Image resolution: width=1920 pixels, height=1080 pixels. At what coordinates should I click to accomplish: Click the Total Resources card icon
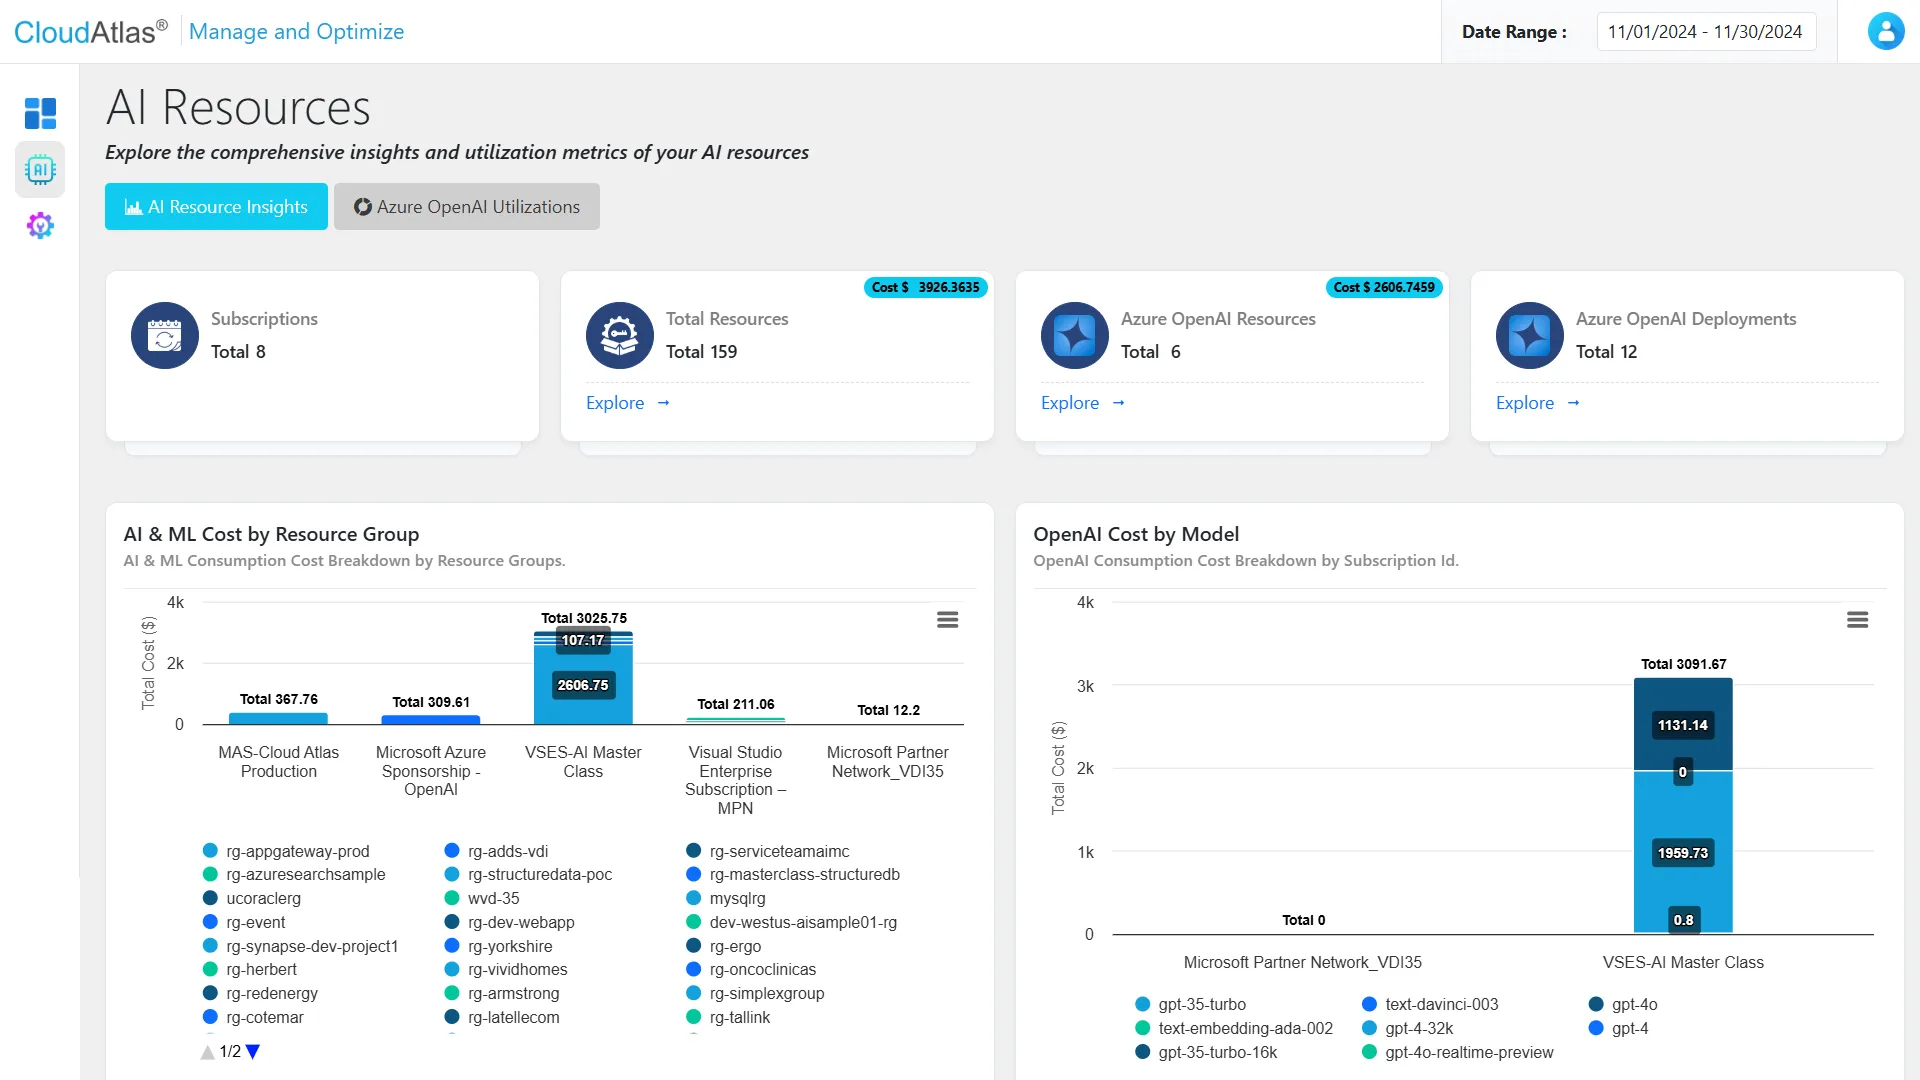click(x=619, y=336)
